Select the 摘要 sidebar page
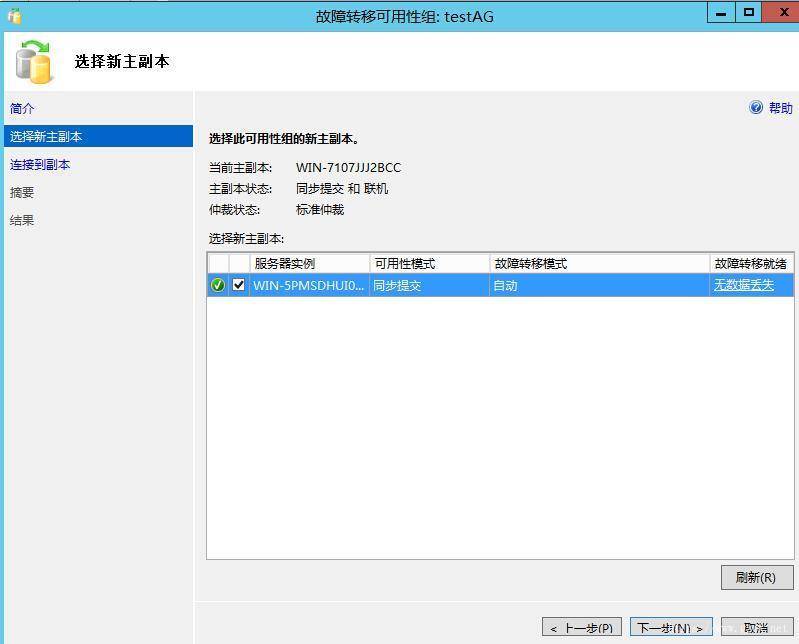799x644 pixels. point(22,192)
